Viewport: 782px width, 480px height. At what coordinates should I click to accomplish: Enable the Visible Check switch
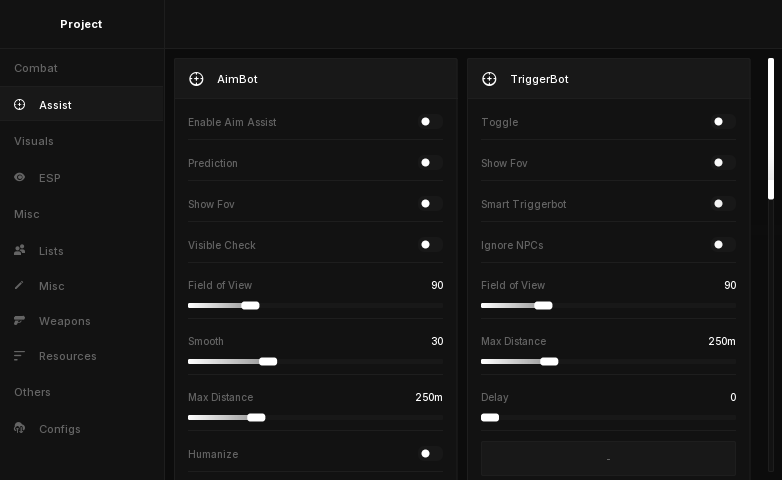click(430, 245)
